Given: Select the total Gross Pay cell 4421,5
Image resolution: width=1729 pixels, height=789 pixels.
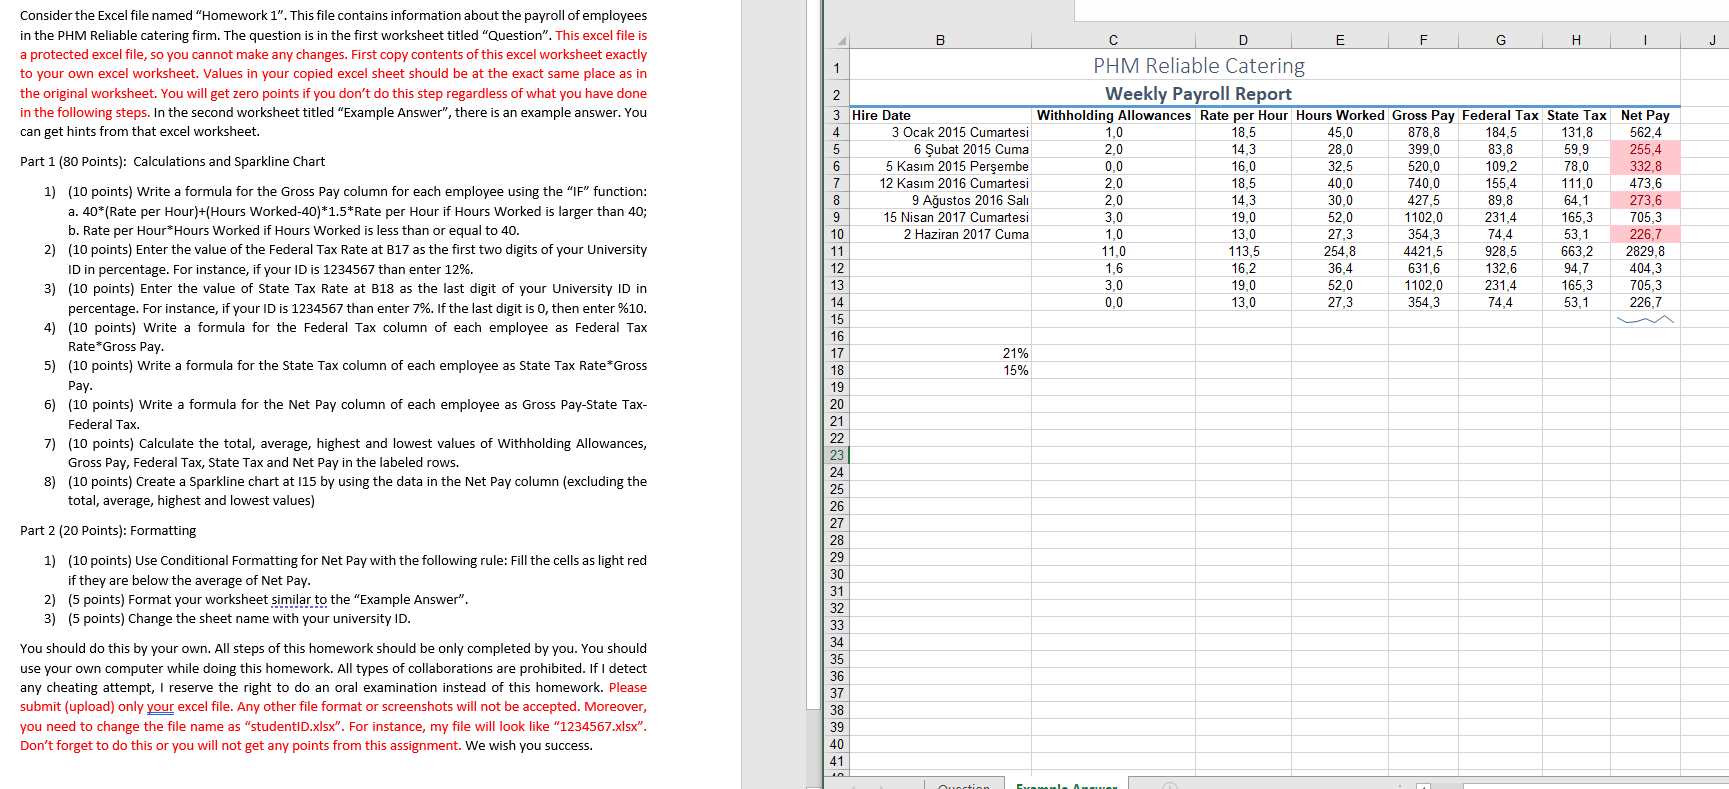Looking at the screenshot, I should [1423, 251].
